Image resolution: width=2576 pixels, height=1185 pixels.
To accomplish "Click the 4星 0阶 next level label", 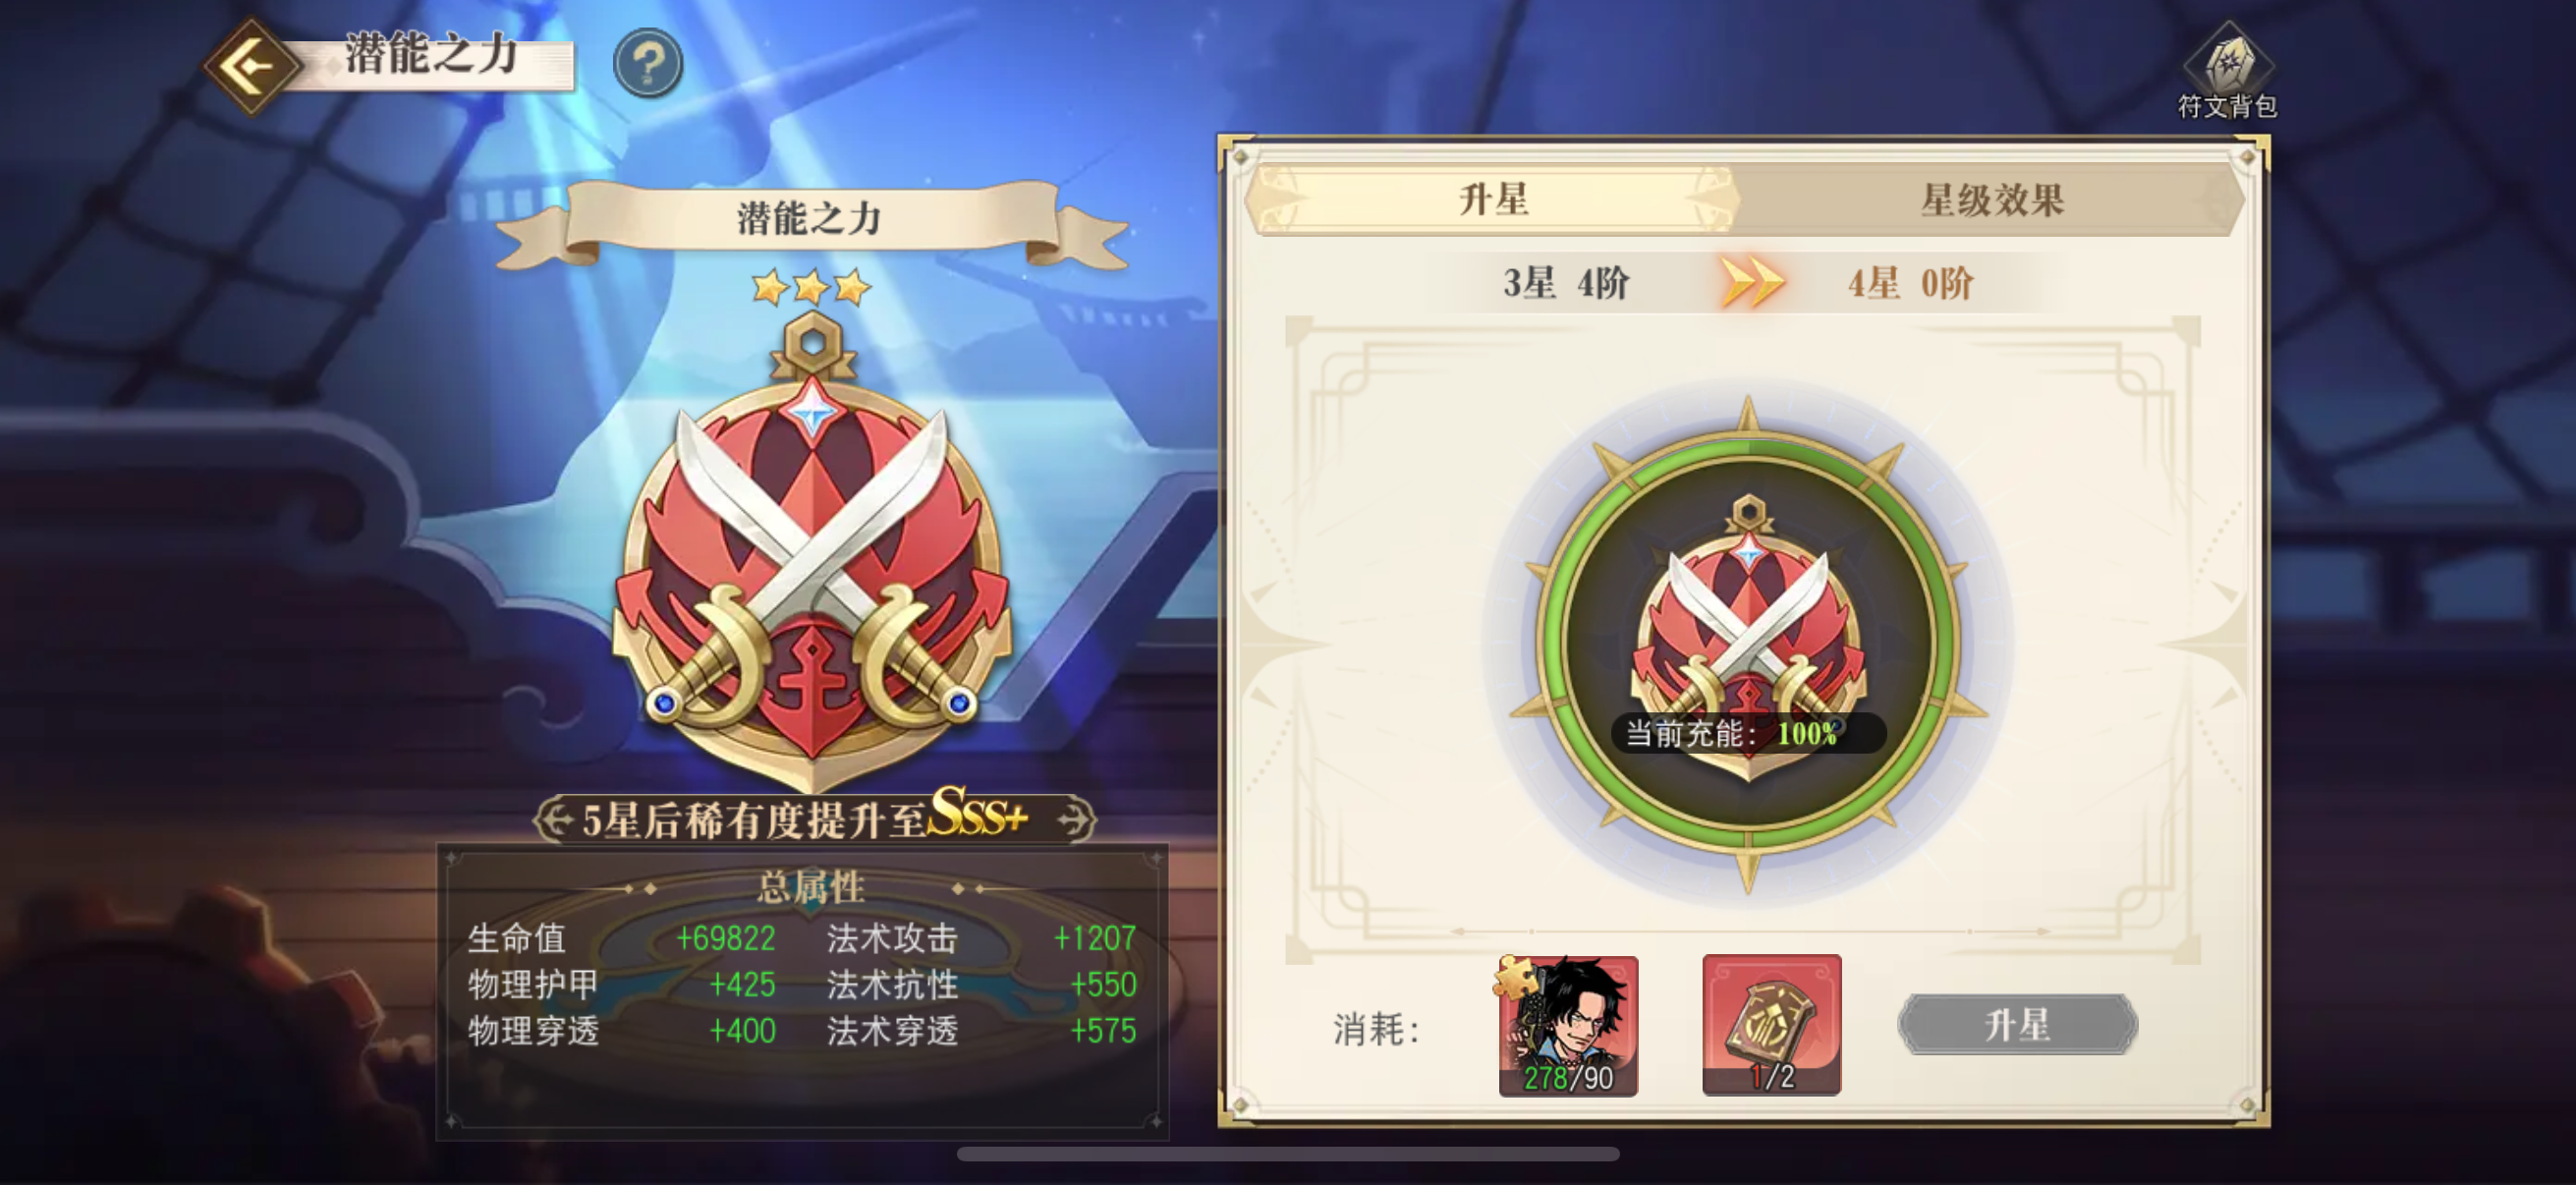I will click(1910, 283).
